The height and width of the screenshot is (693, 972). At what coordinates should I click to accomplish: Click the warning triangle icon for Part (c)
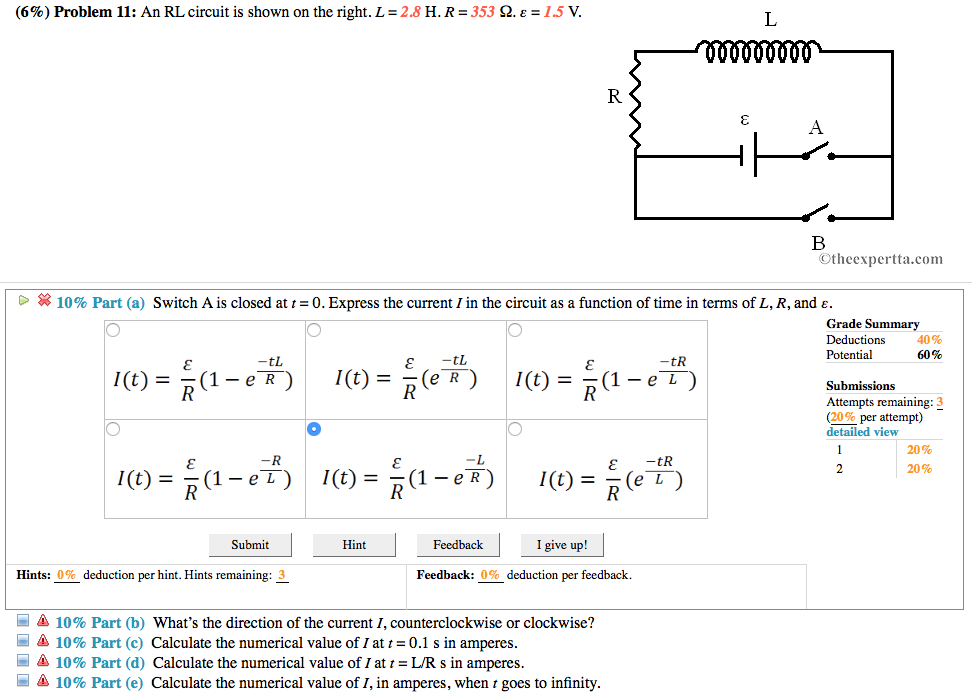click(x=43, y=642)
